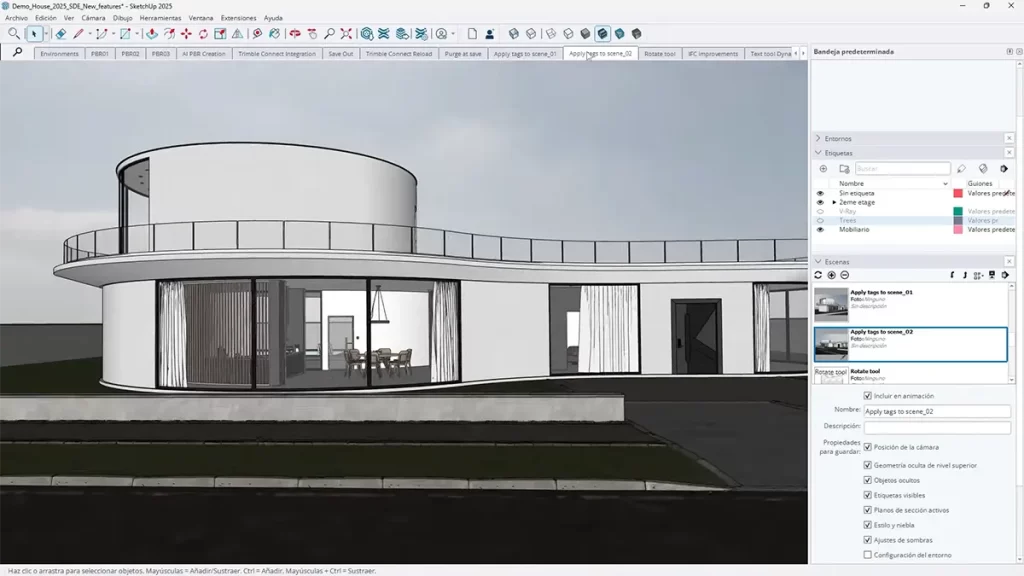
Task: Open the Nombre column sort dropdown
Action: pyautogui.click(x=945, y=183)
